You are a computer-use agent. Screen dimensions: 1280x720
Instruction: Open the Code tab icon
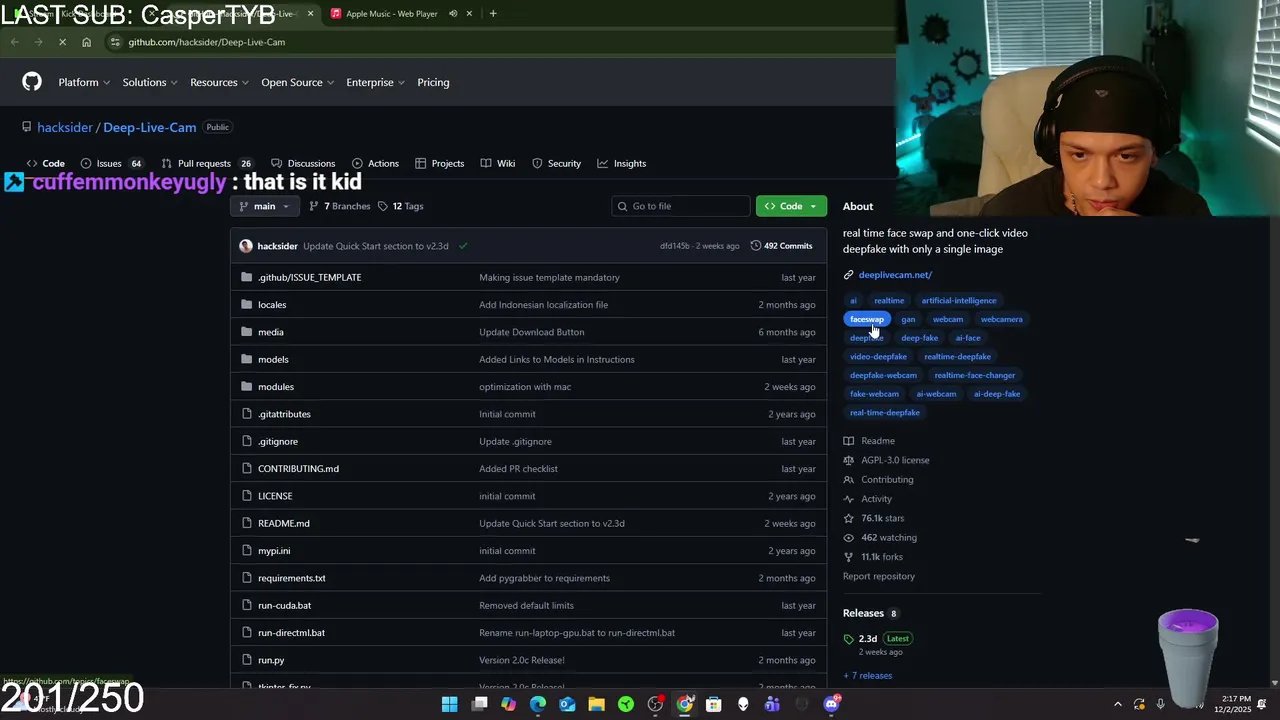[x=32, y=163]
